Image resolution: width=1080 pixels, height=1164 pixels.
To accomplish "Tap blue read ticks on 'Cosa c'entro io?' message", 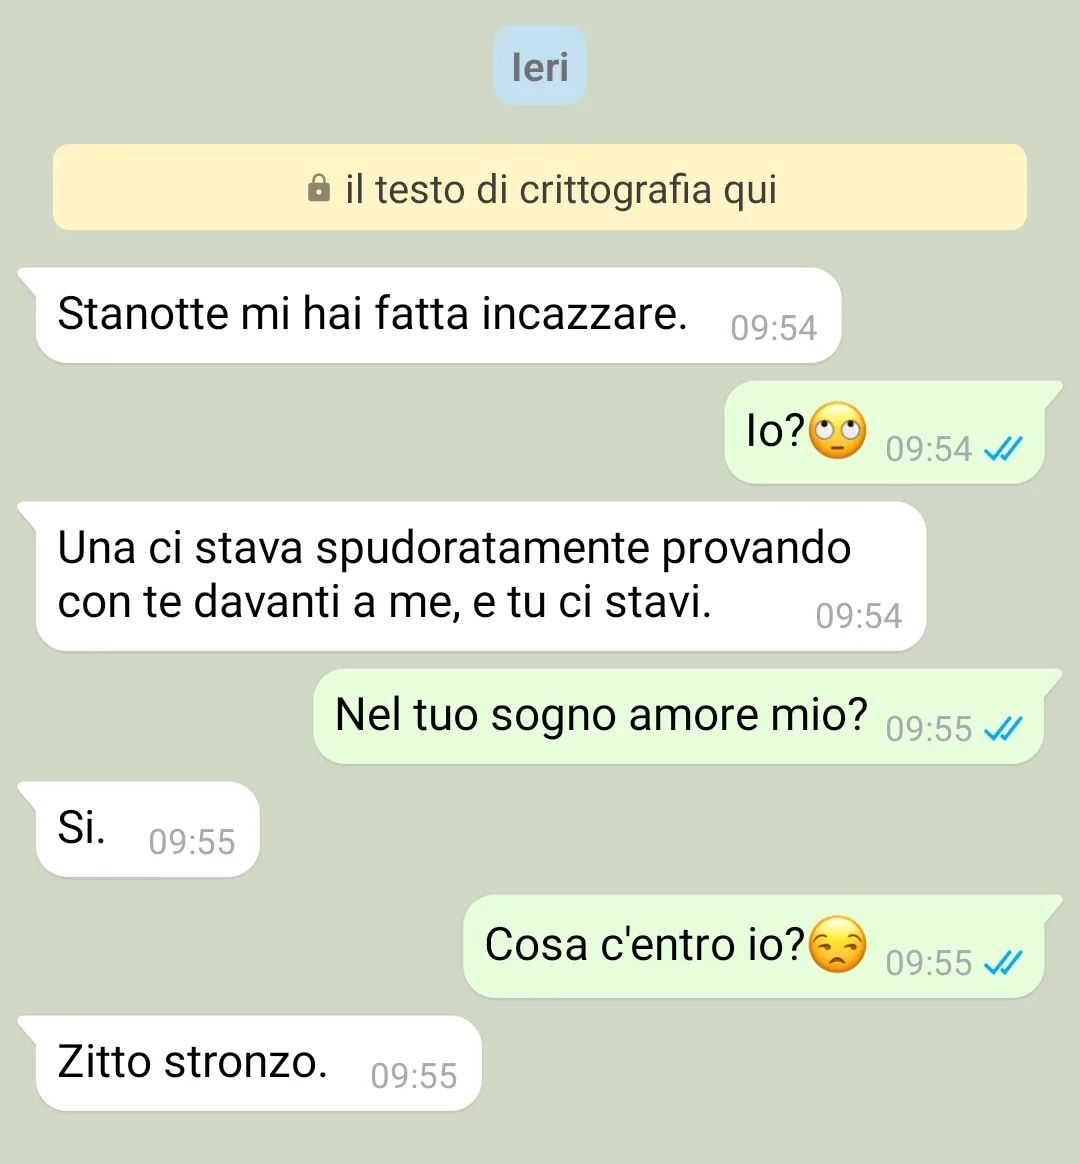I will pyautogui.click(x=1003, y=963).
